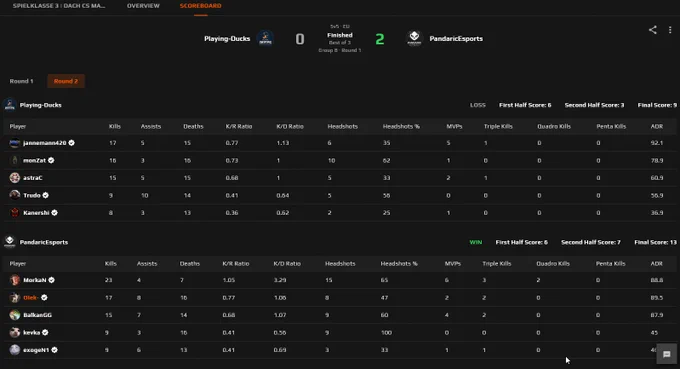Click 'Second Half Score: 7' text
Image resolution: width=680 pixels, height=369 pixels.
[591, 242]
